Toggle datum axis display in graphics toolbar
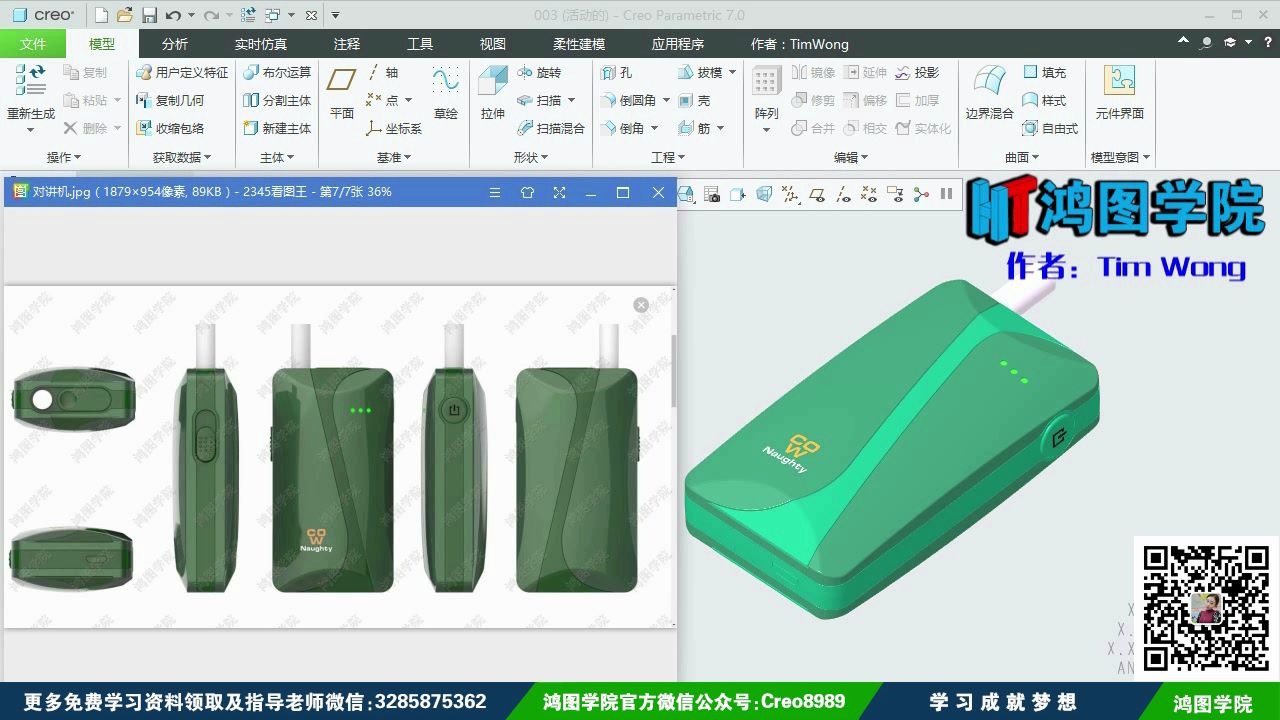The width and height of the screenshot is (1280, 720). (x=844, y=195)
